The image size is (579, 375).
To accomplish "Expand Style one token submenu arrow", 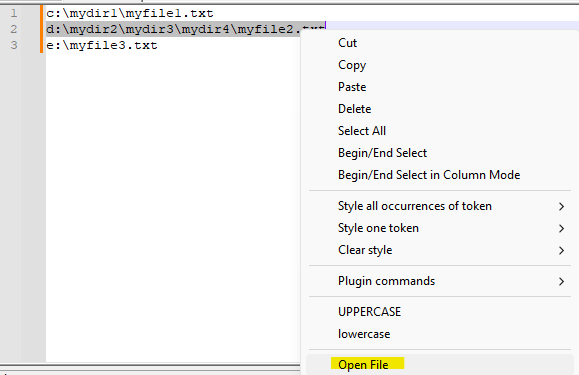I will 561,228.
